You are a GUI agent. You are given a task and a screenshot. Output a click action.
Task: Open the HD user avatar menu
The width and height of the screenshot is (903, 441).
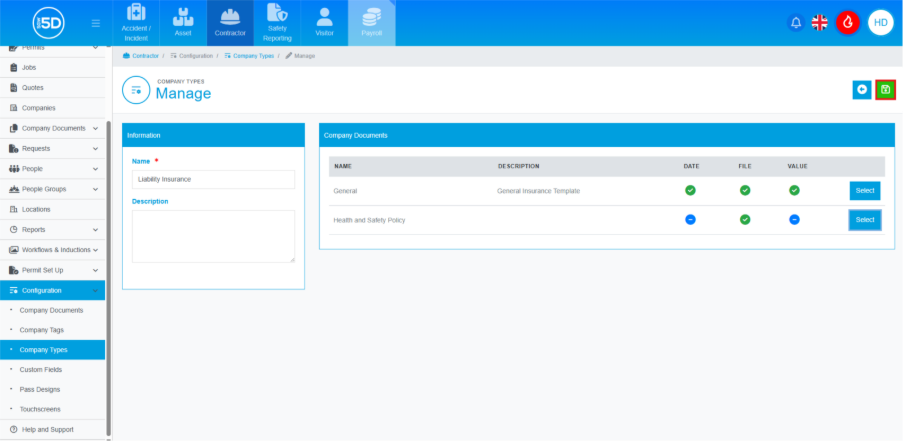pos(880,23)
